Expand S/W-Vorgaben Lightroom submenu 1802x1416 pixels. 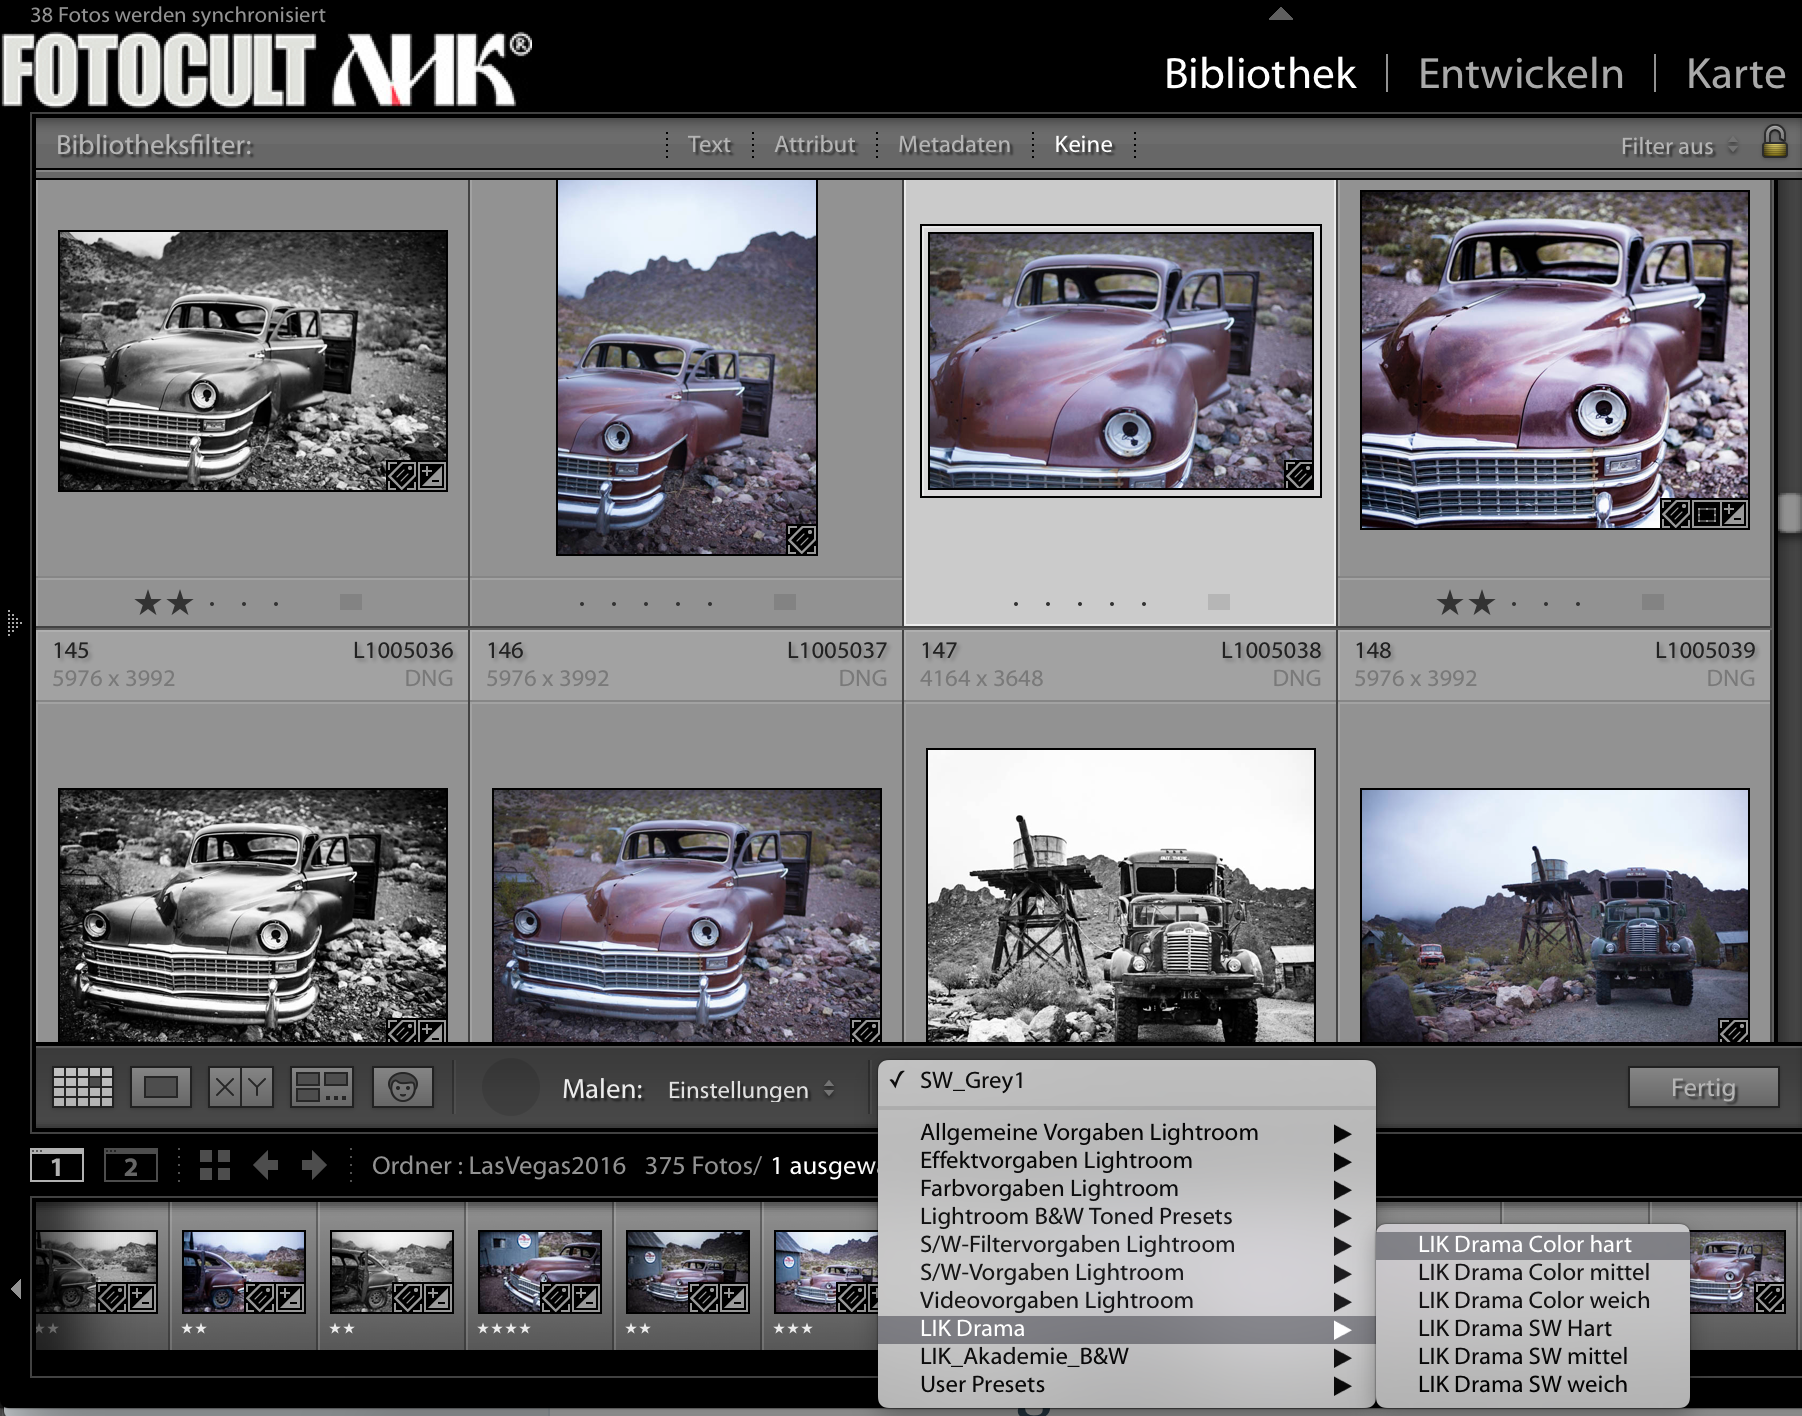point(1127,1273)
